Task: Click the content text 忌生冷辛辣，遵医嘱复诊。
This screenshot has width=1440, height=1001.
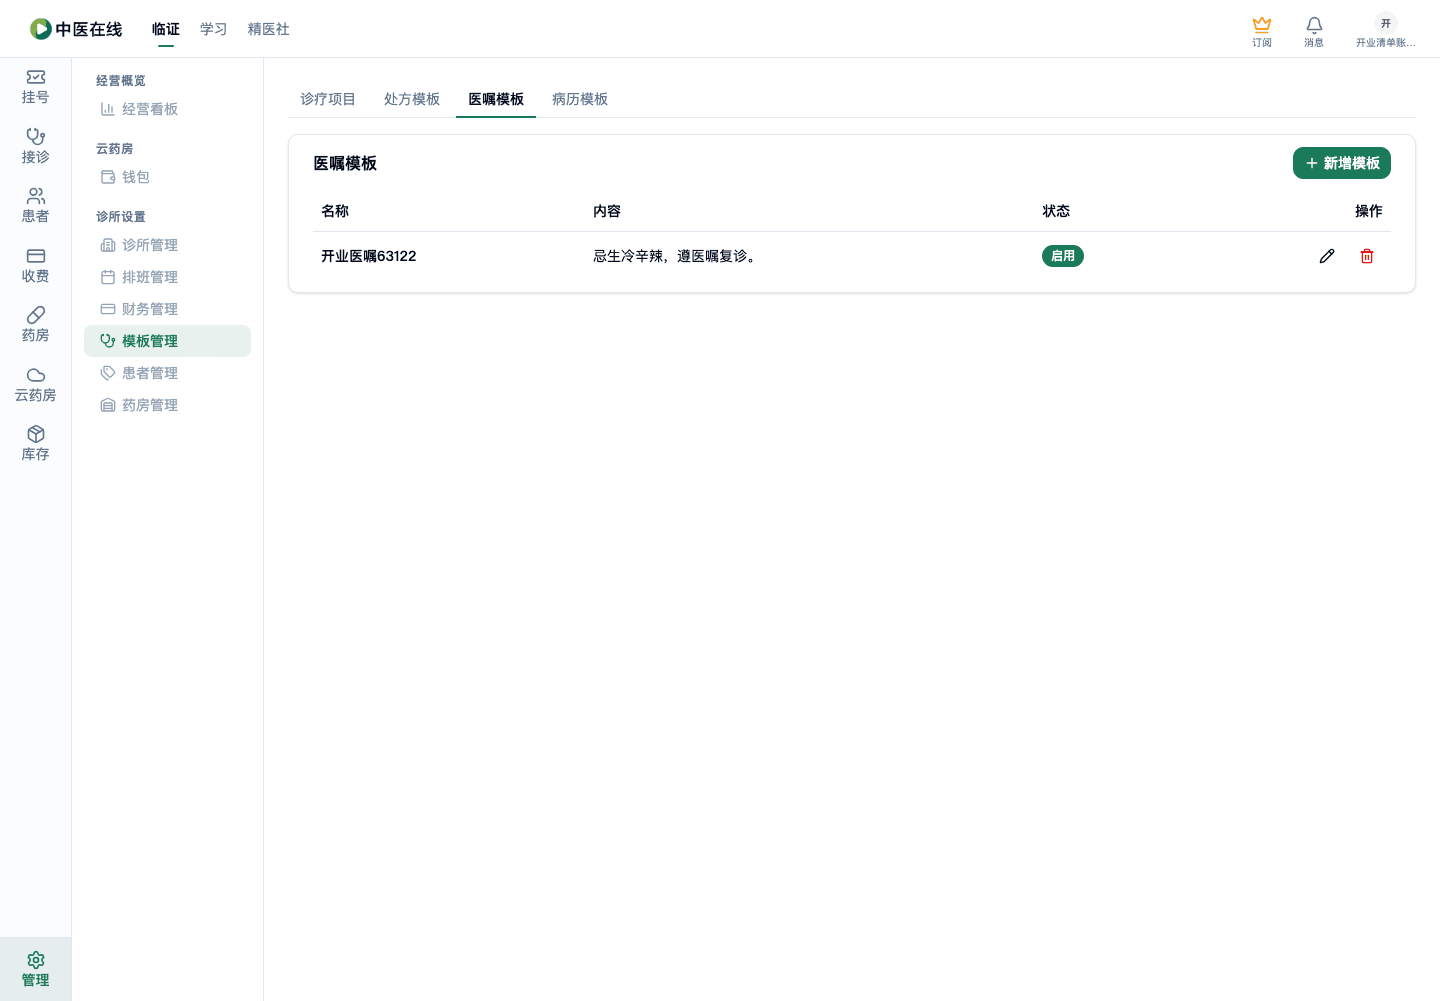Action: (677, 256)
